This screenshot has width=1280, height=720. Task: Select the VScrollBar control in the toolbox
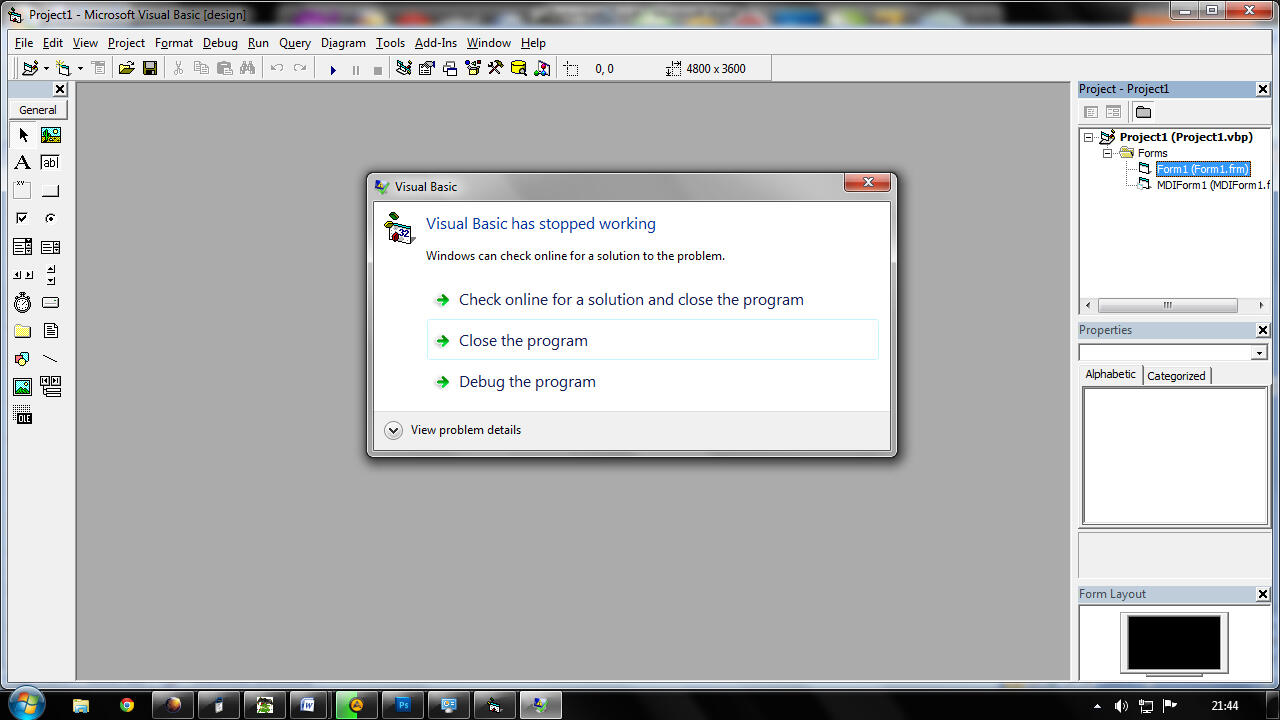51,275
